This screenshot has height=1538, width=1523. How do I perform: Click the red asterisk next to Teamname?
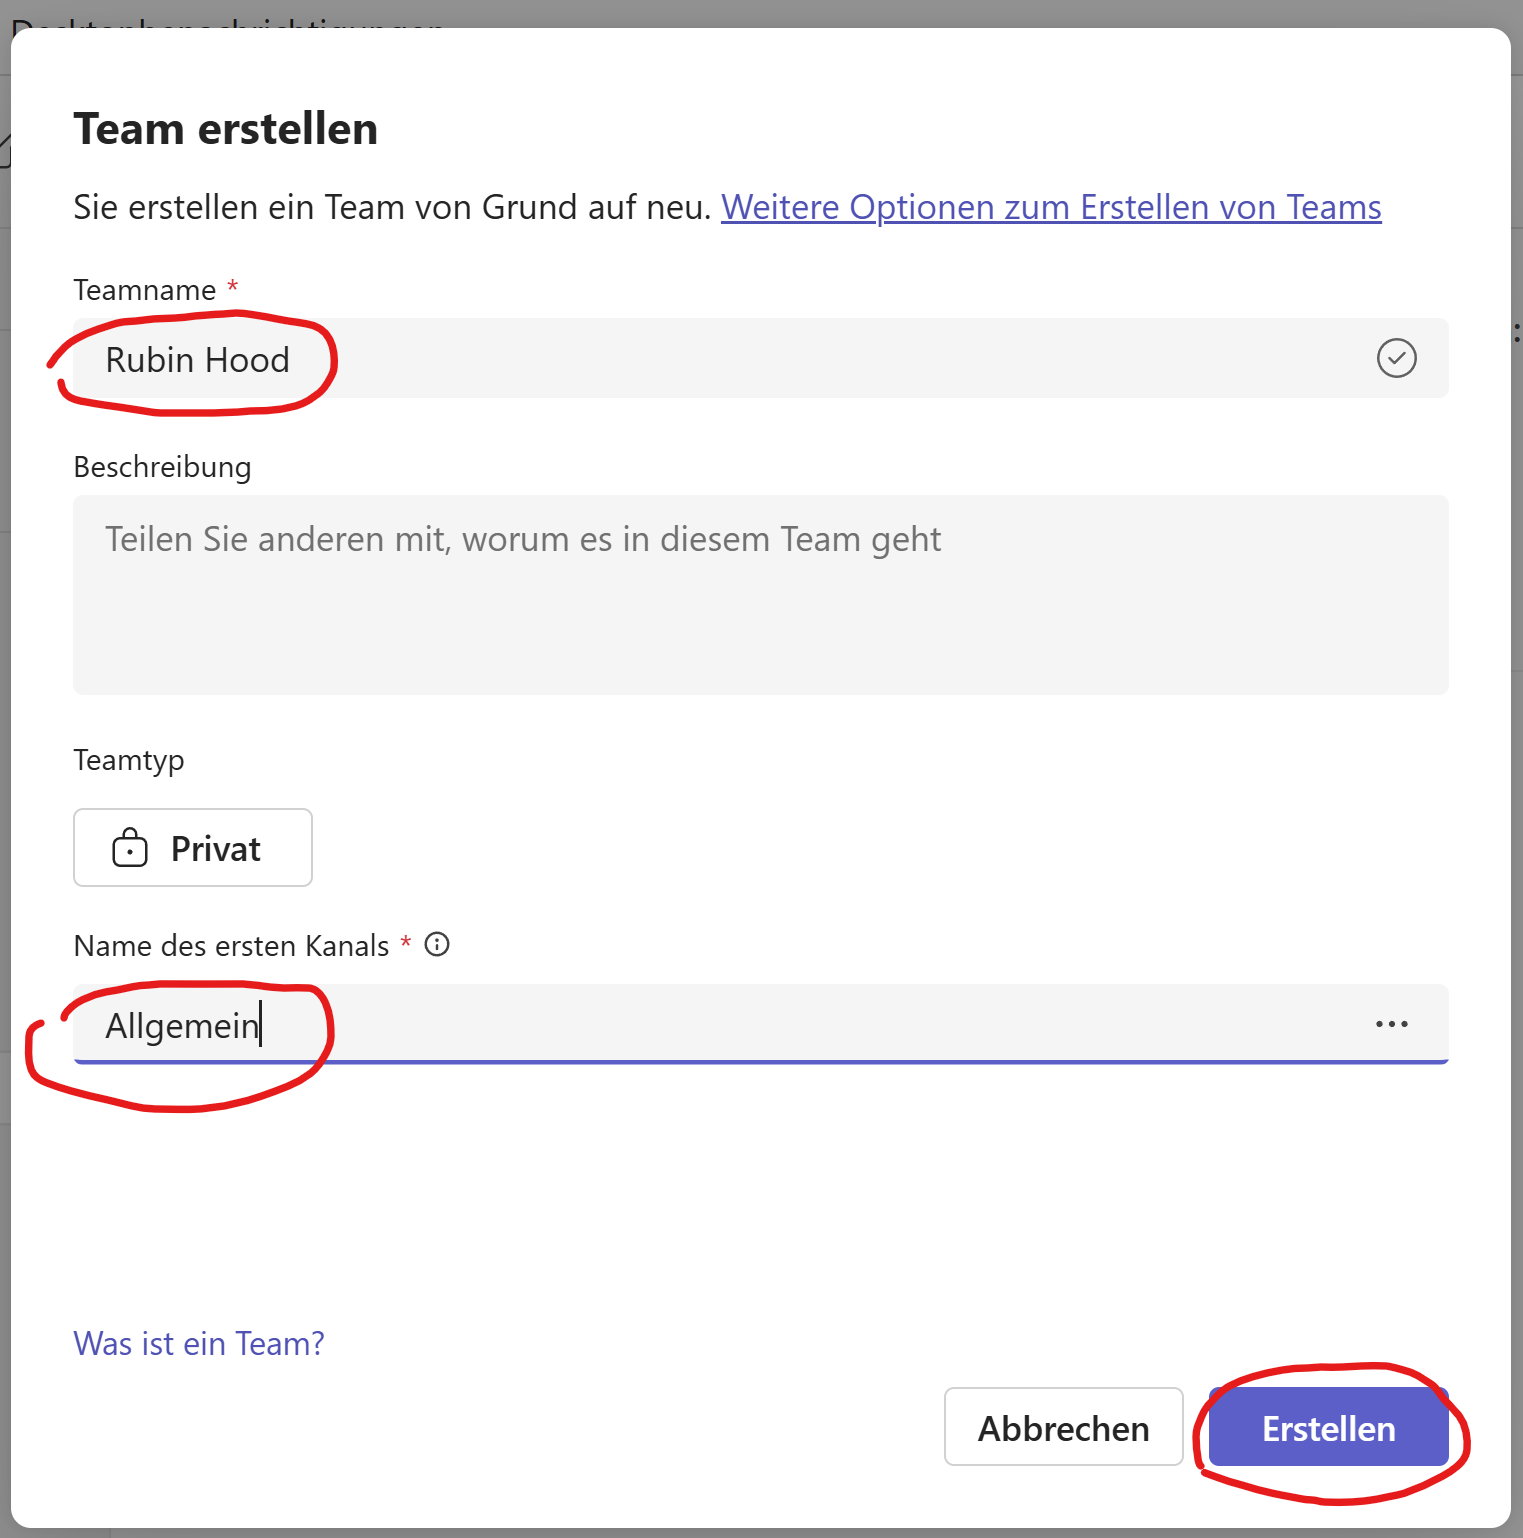coord(233,287)
